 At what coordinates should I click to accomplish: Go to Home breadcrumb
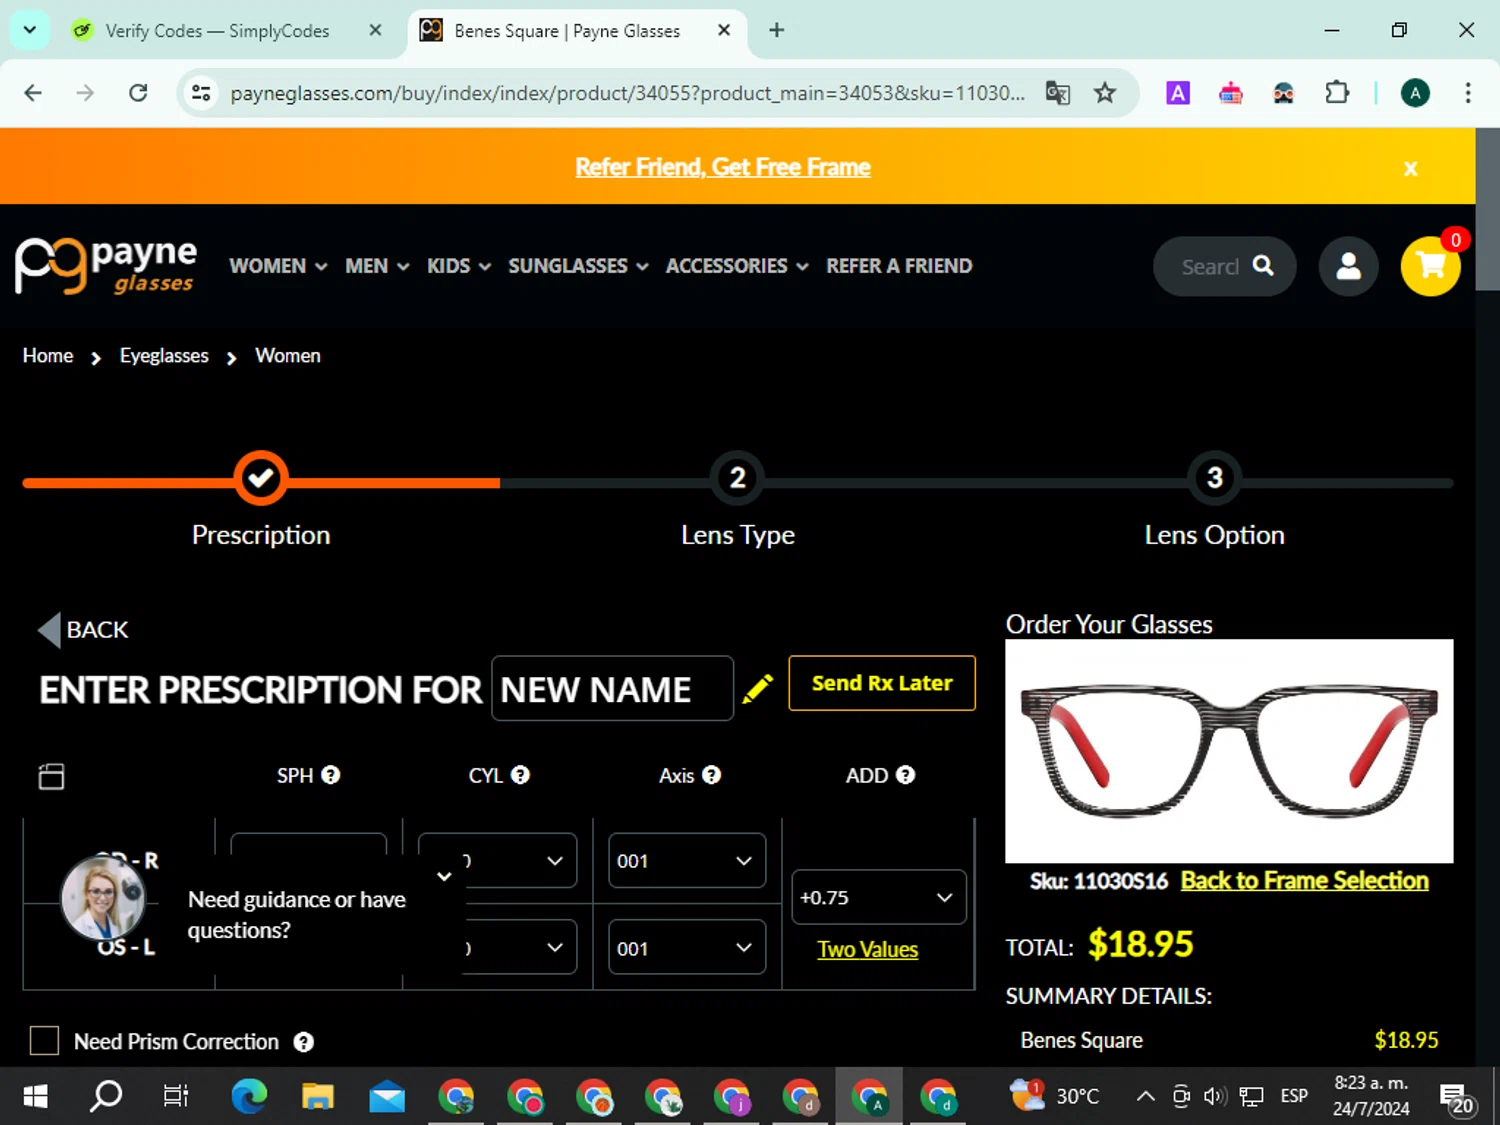[x=48, y=356]
